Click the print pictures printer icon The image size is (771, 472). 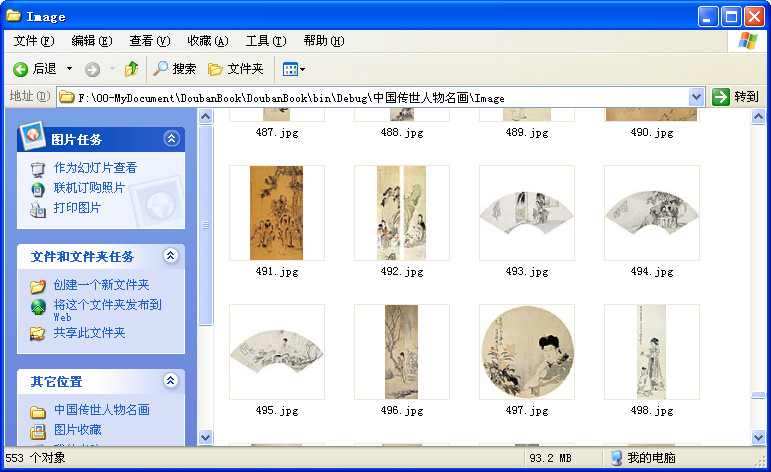coord(38,210)
